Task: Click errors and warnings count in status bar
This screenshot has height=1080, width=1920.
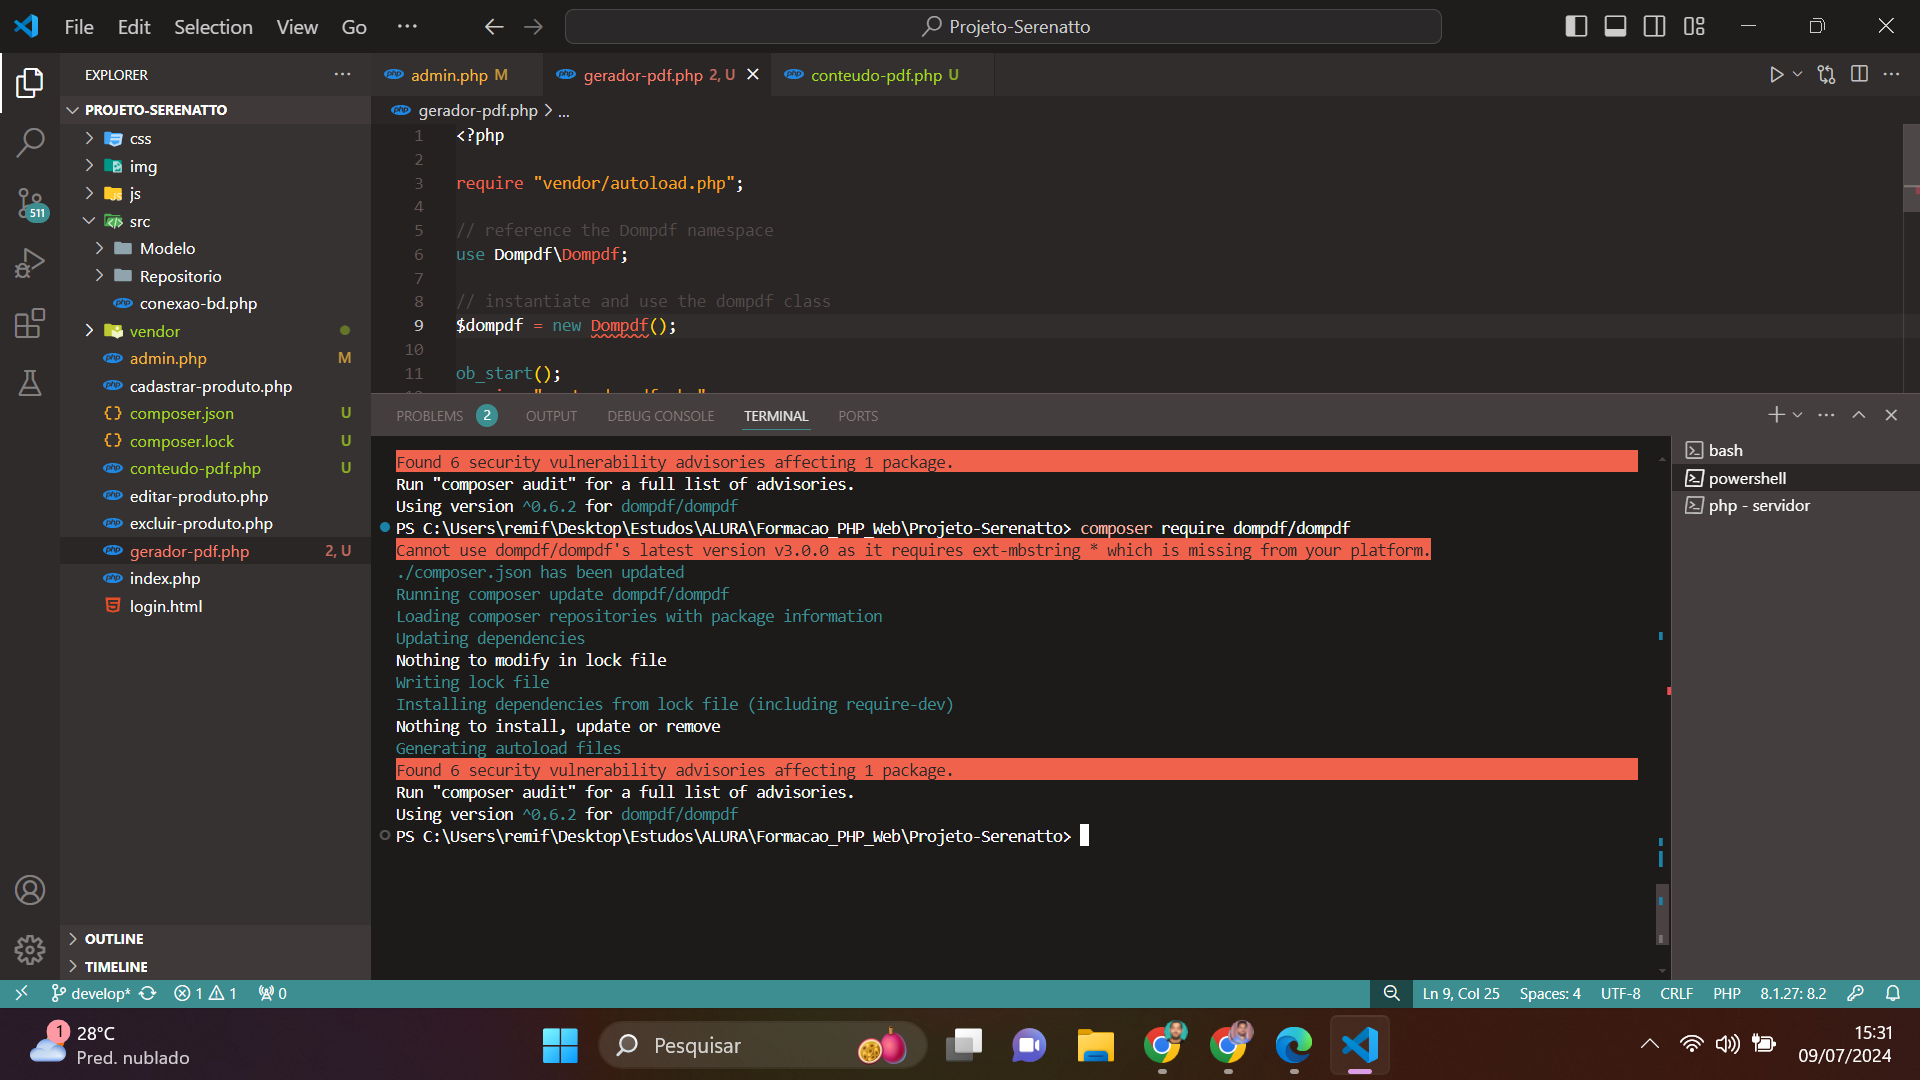Action: click(x=205, y=993)
